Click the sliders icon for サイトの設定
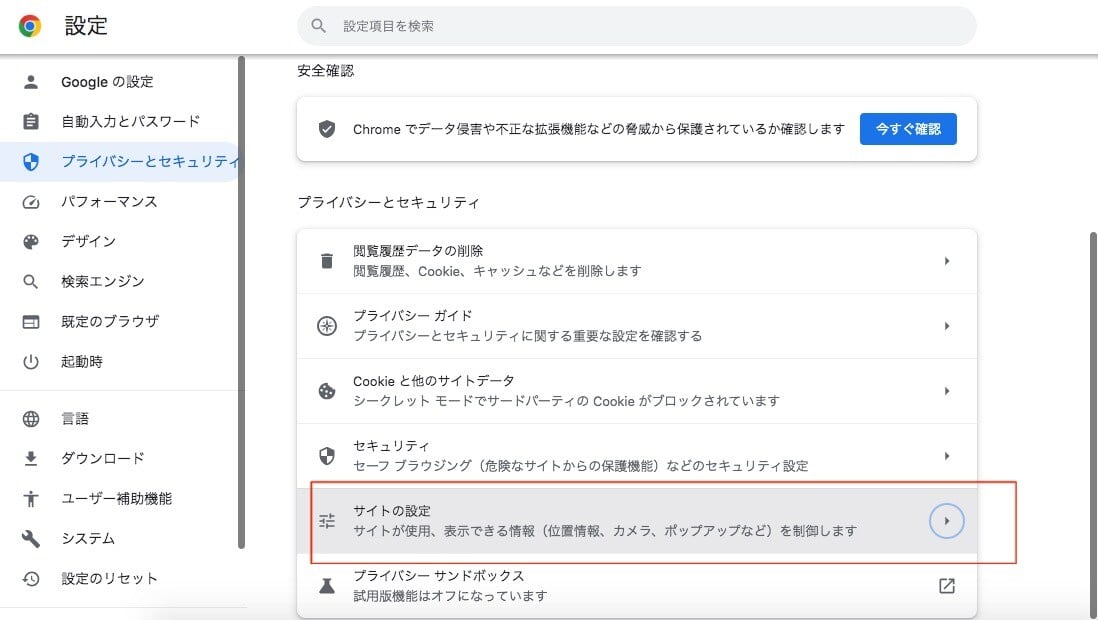The width and height of the screenshot is (1098, 620). tap(327, 521)
